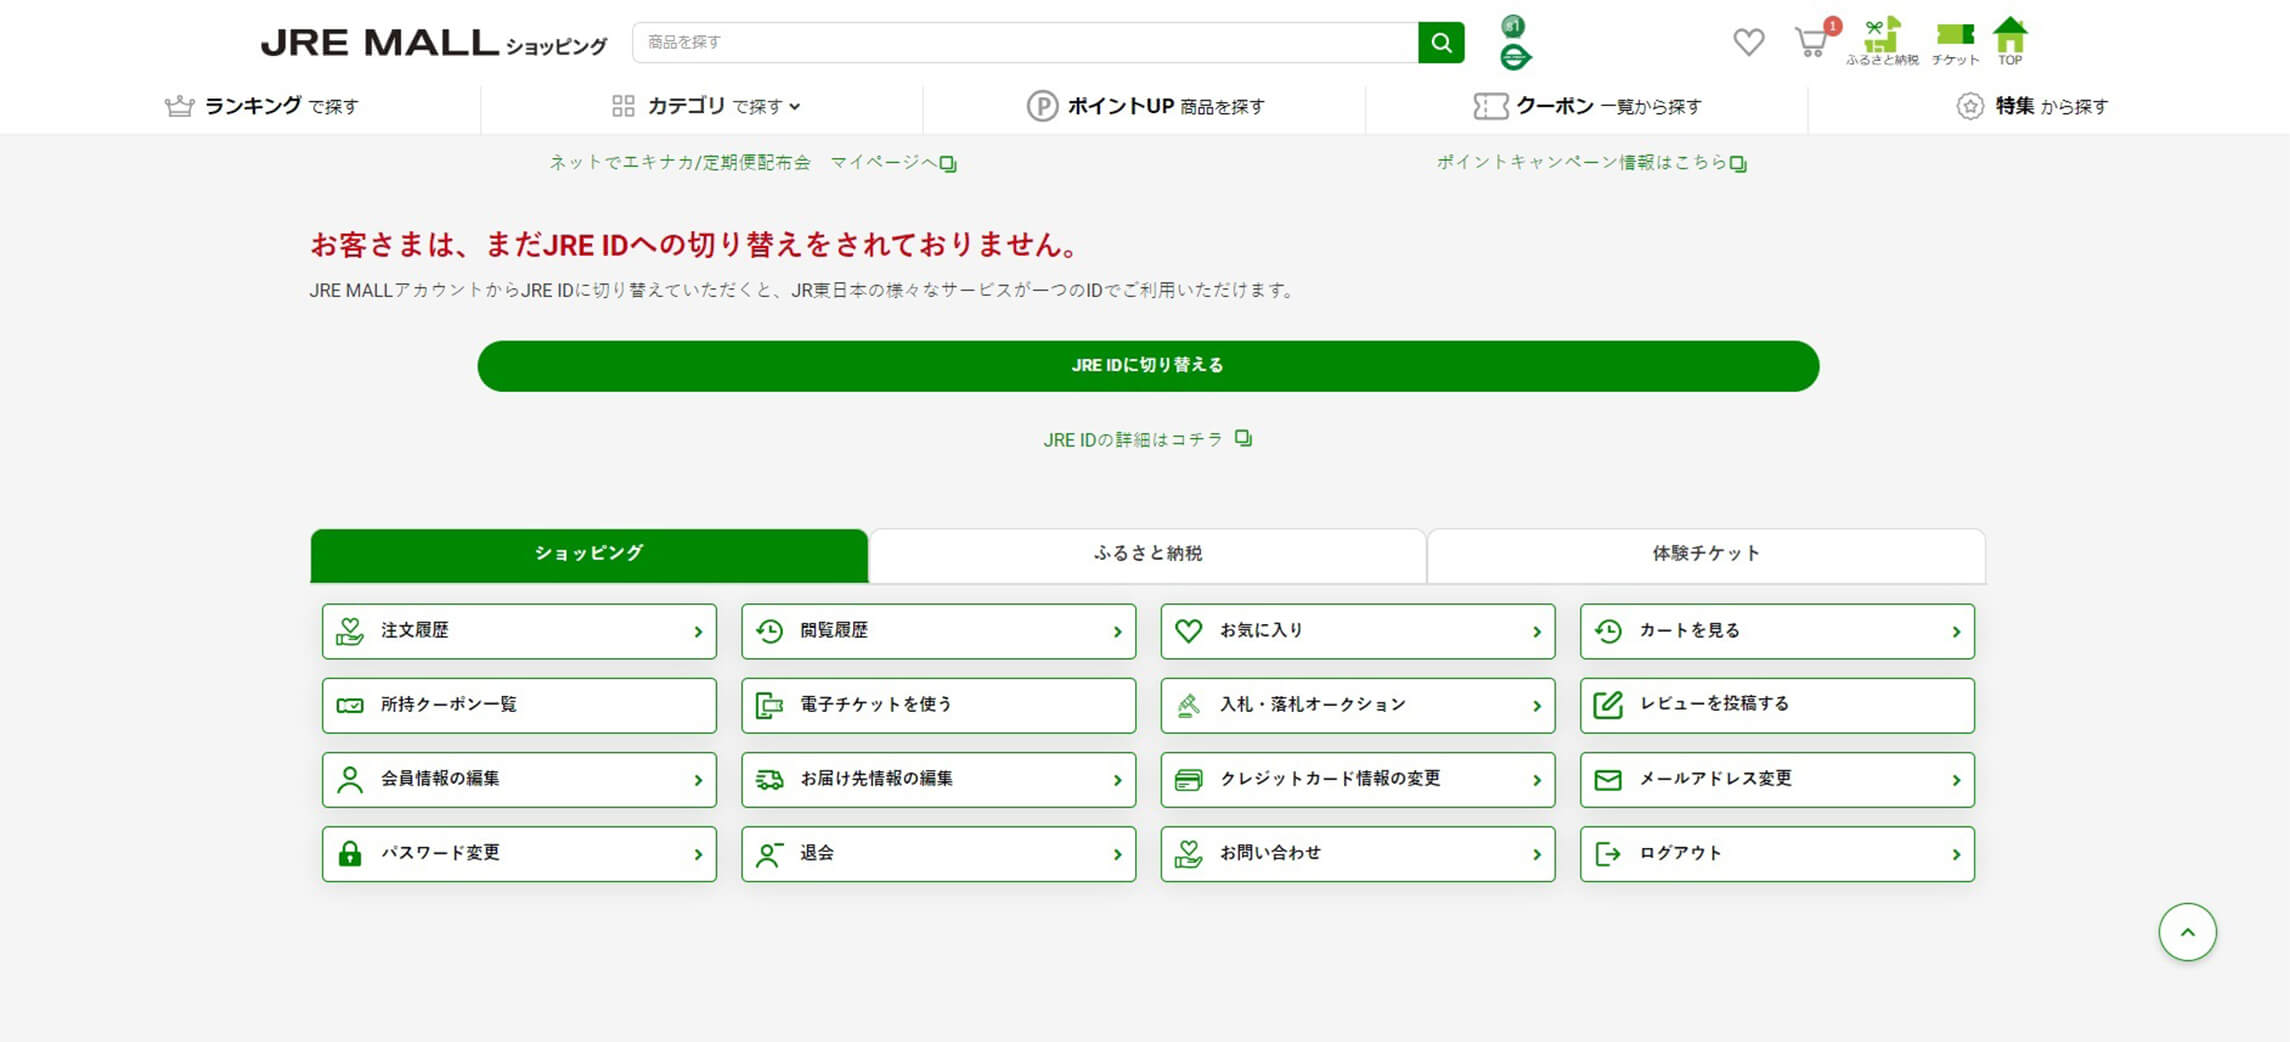Image resolution: width=2290 pixels, height=1042 pixels.
Task: Click the clock icon on 閲覧履歴 button
Action: (769, 631)
